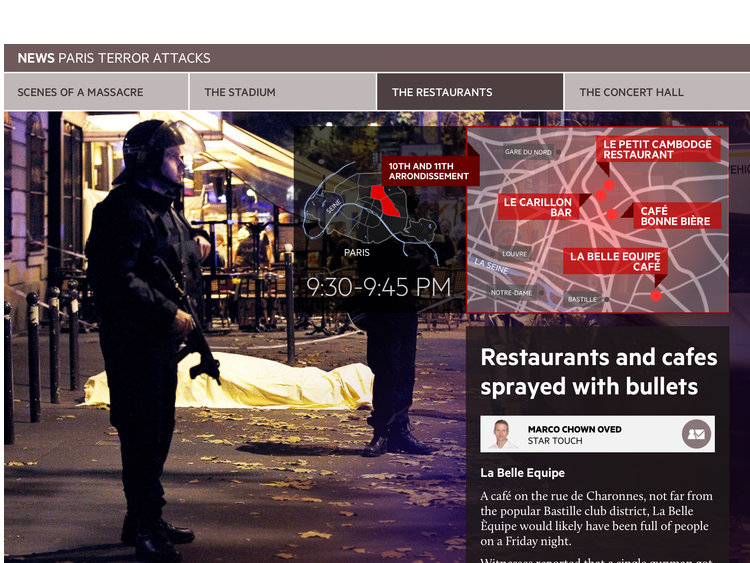Click the Marco Chown Oved byline name
Viewport: 750px width, 563px height.
coord(574,429)
